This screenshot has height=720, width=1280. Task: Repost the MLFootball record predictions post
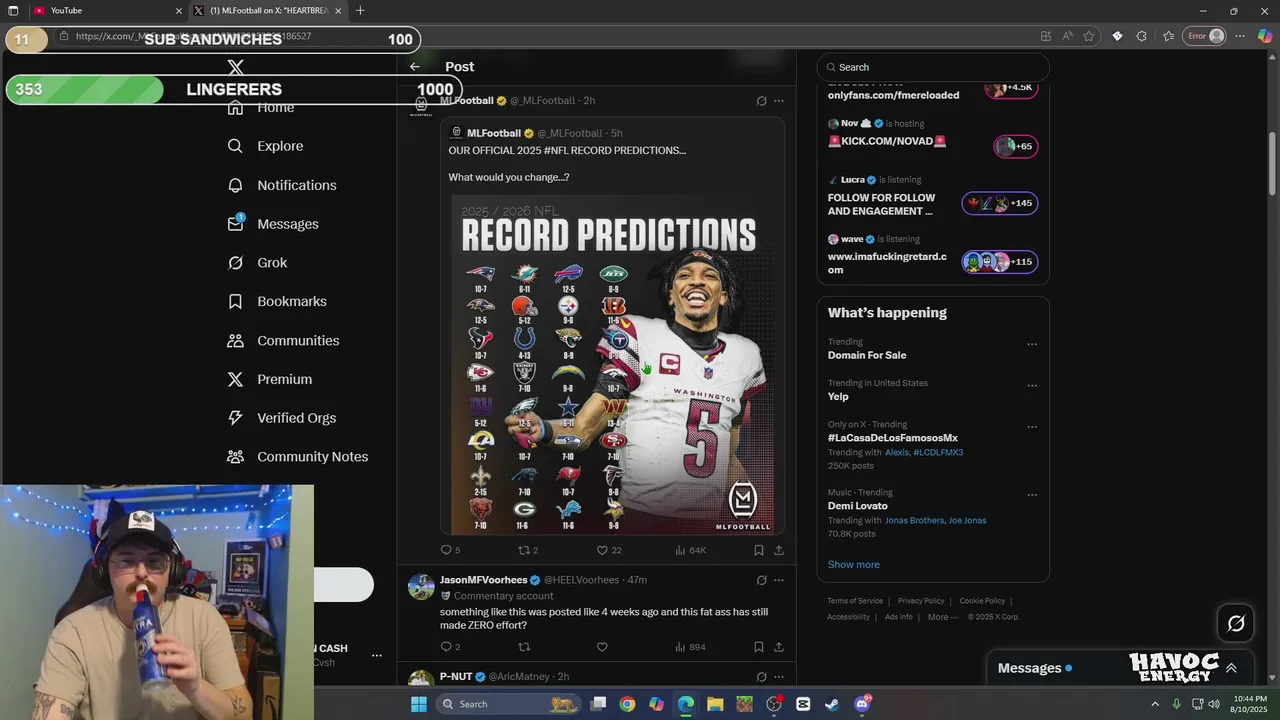(x=524, y=550)
